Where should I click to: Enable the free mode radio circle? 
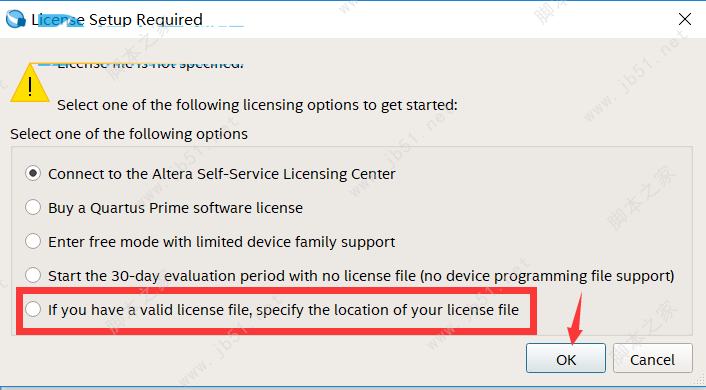point(33,241)
